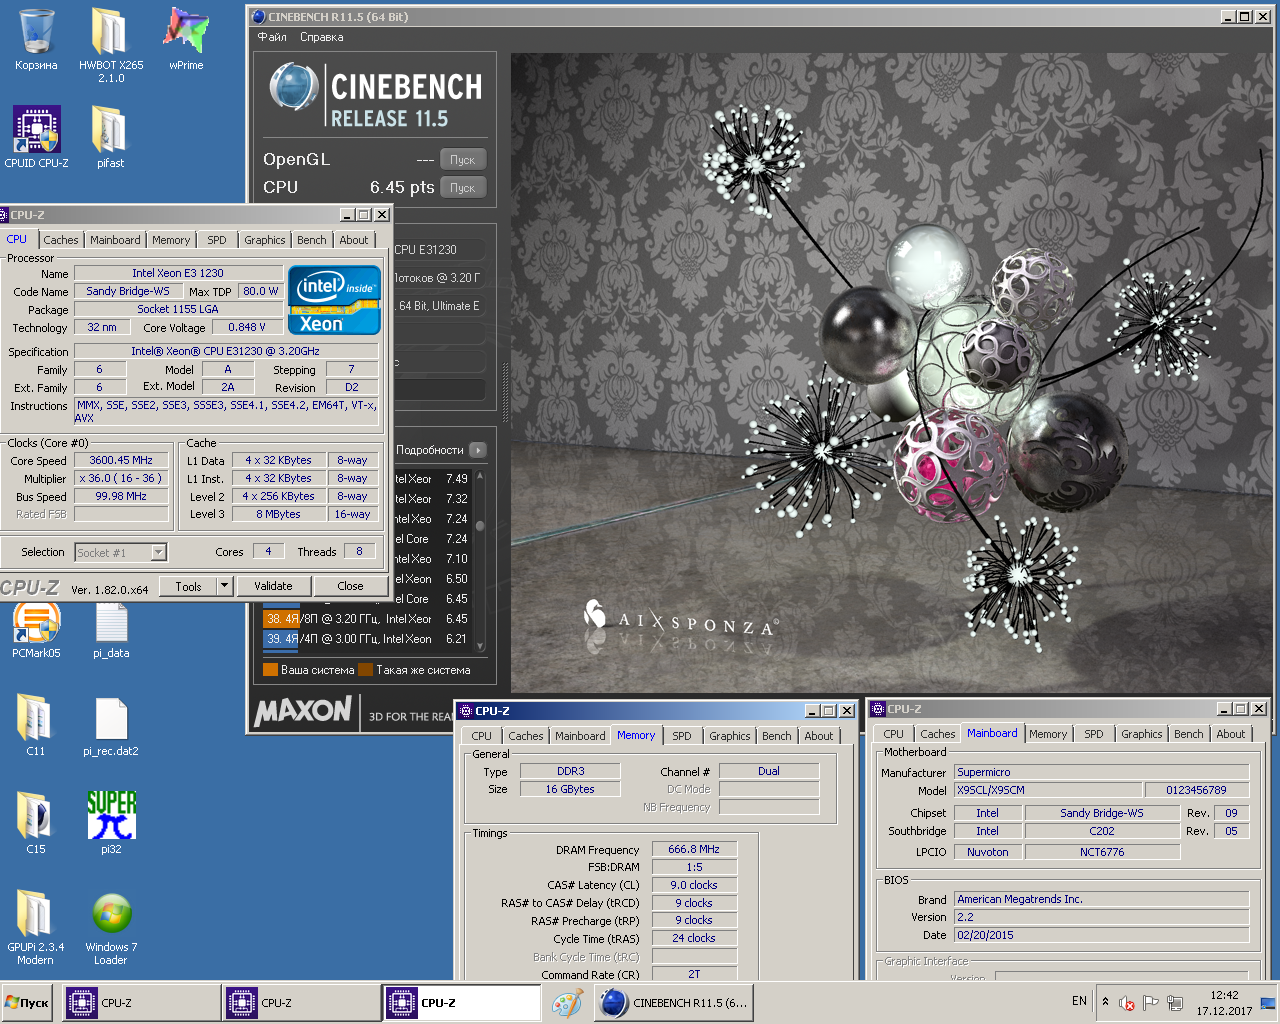Click the Cinebench ranking list scrollbar

(x=480, y=560)
